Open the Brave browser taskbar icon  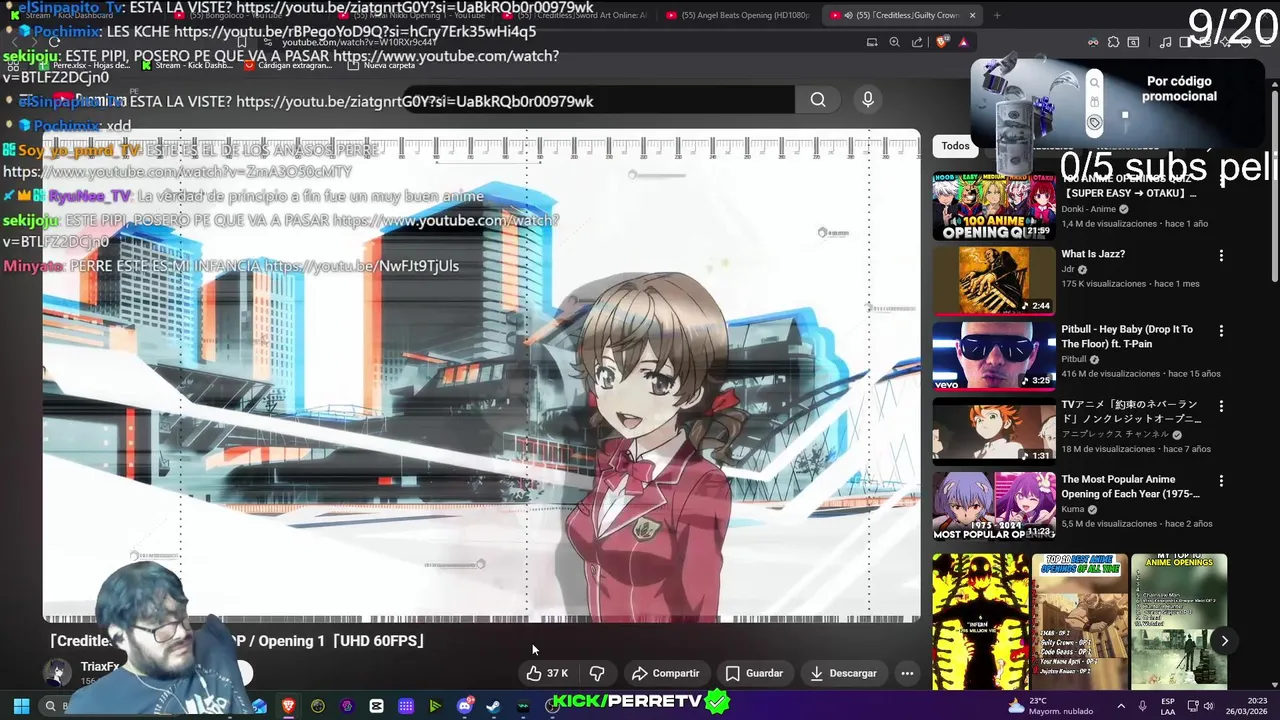(x=289, y=706)
